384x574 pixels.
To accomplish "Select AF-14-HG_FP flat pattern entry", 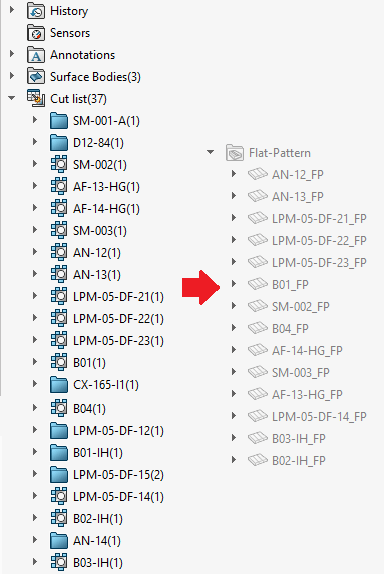I will click(307, 350).
